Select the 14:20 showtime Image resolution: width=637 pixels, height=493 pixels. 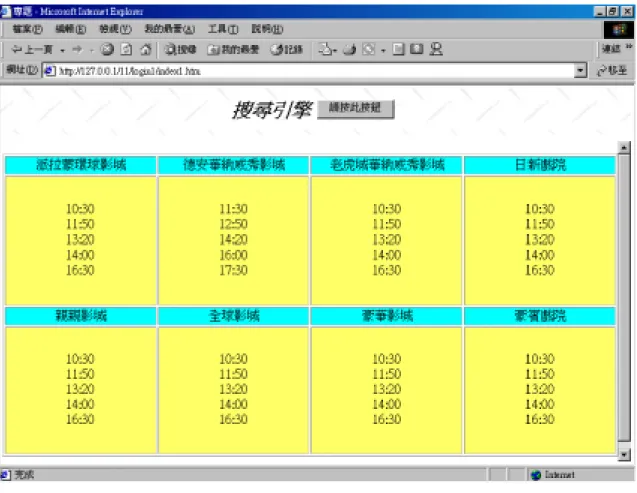[x=233, y=240]
